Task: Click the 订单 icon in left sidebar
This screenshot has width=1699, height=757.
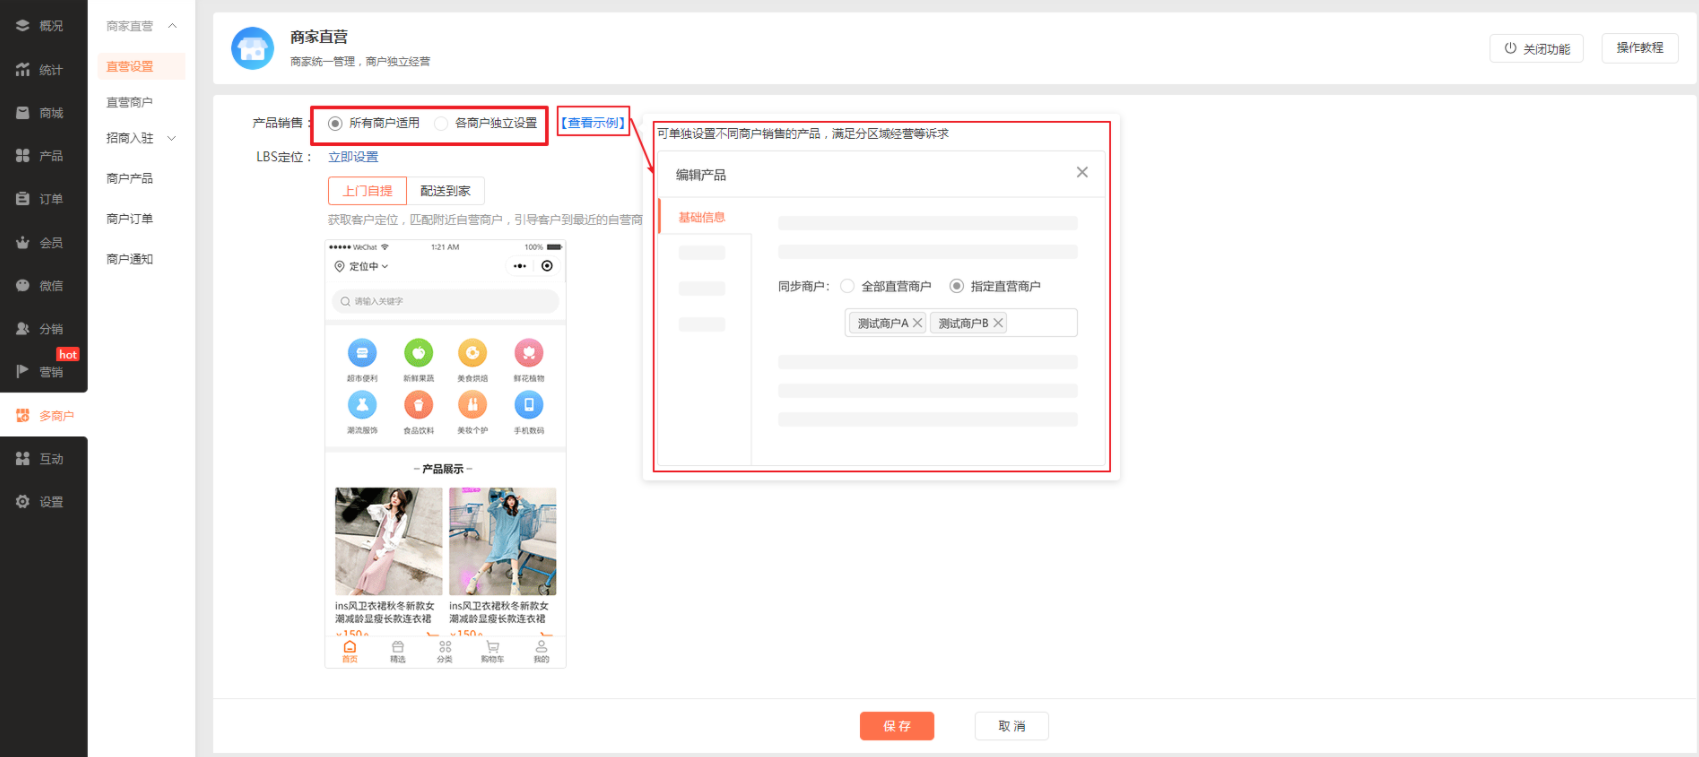Action: pyautogui.click(x=22, y=199)
